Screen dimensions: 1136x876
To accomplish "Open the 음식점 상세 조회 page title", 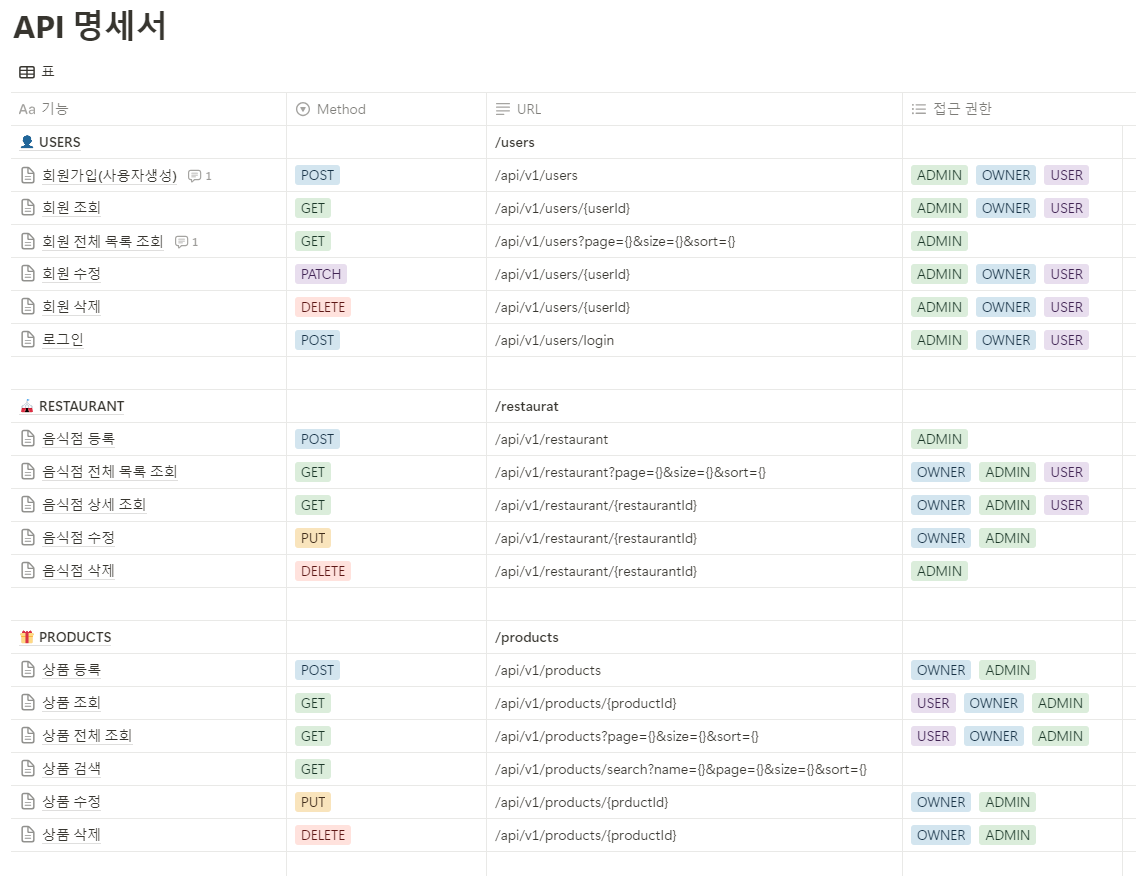I will 94,505.
